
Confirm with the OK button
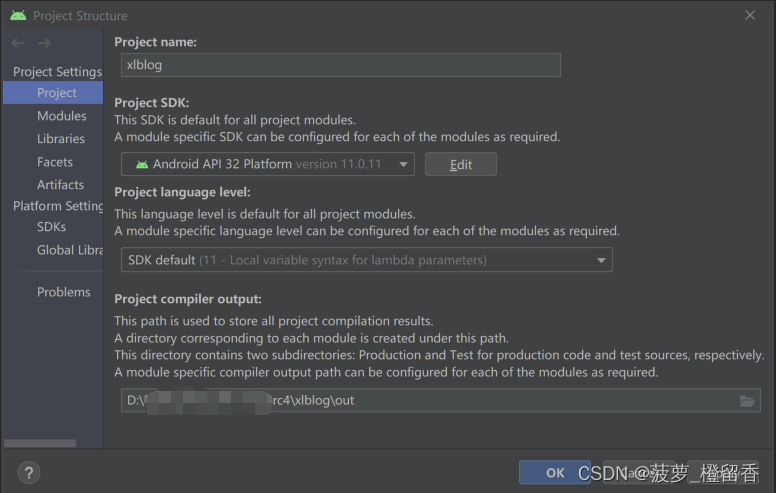[555, 473]
